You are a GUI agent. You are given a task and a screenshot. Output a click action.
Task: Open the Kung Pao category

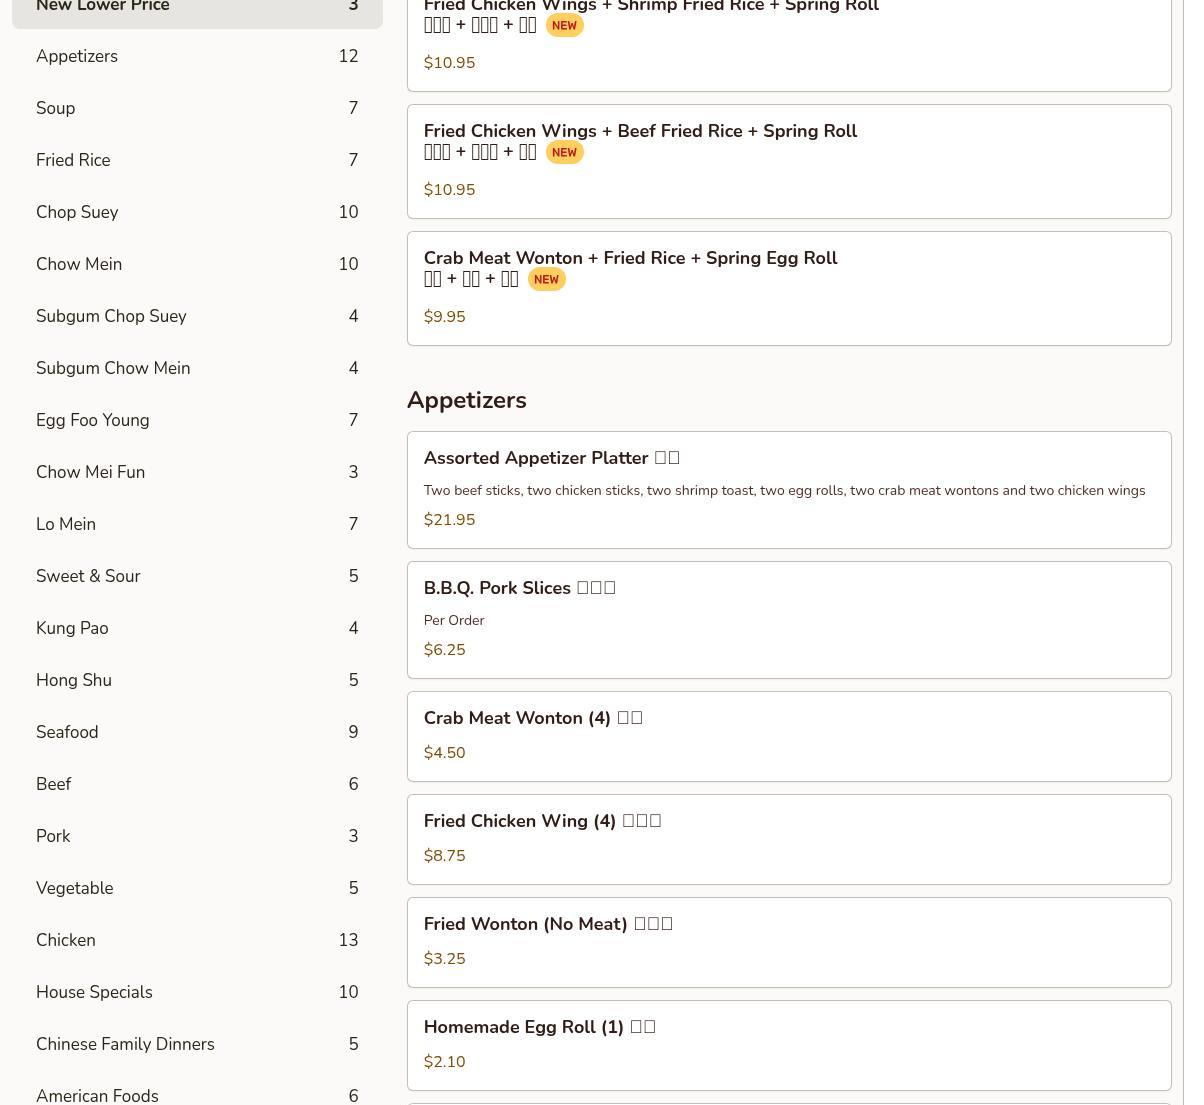(x=197, y=628)
